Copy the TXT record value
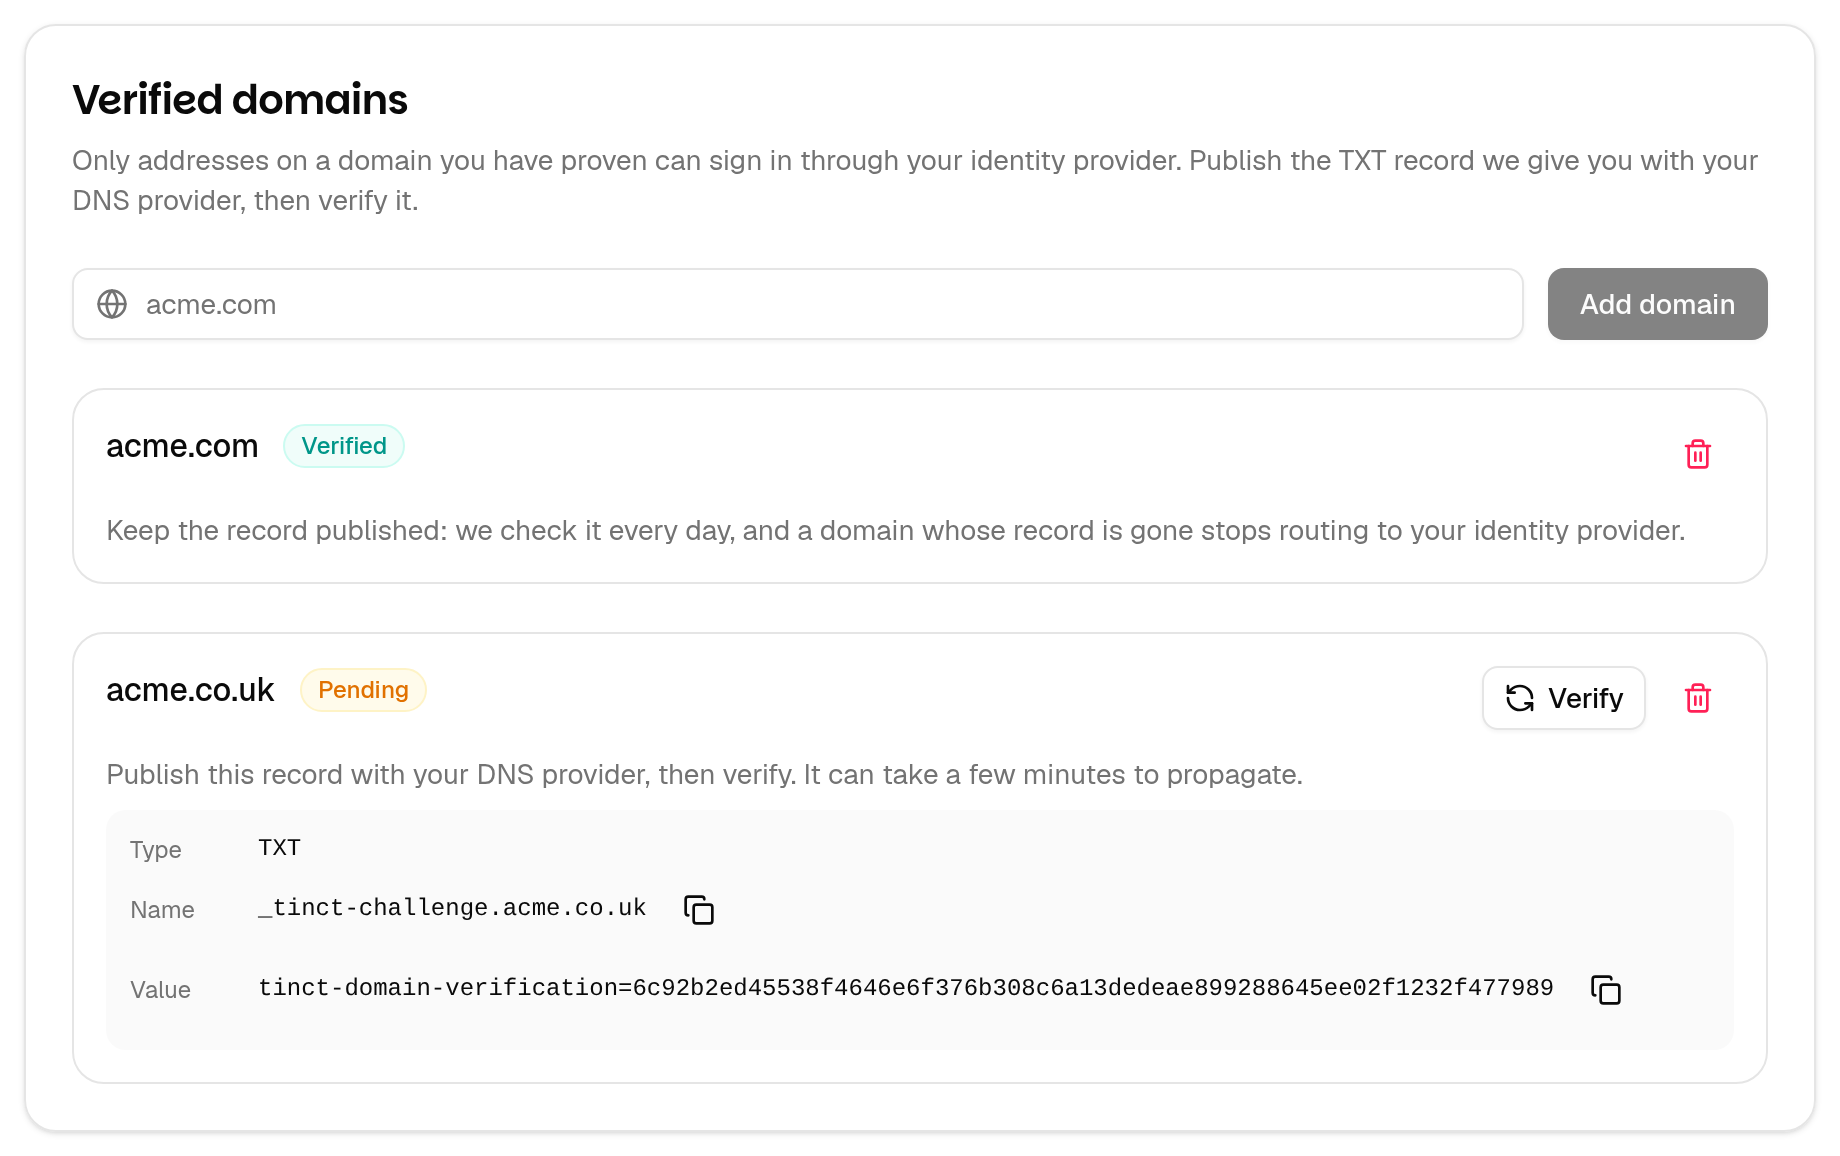Image resolution: width=1840 pixels, height=1156 pixels. tap(1606, 990)
